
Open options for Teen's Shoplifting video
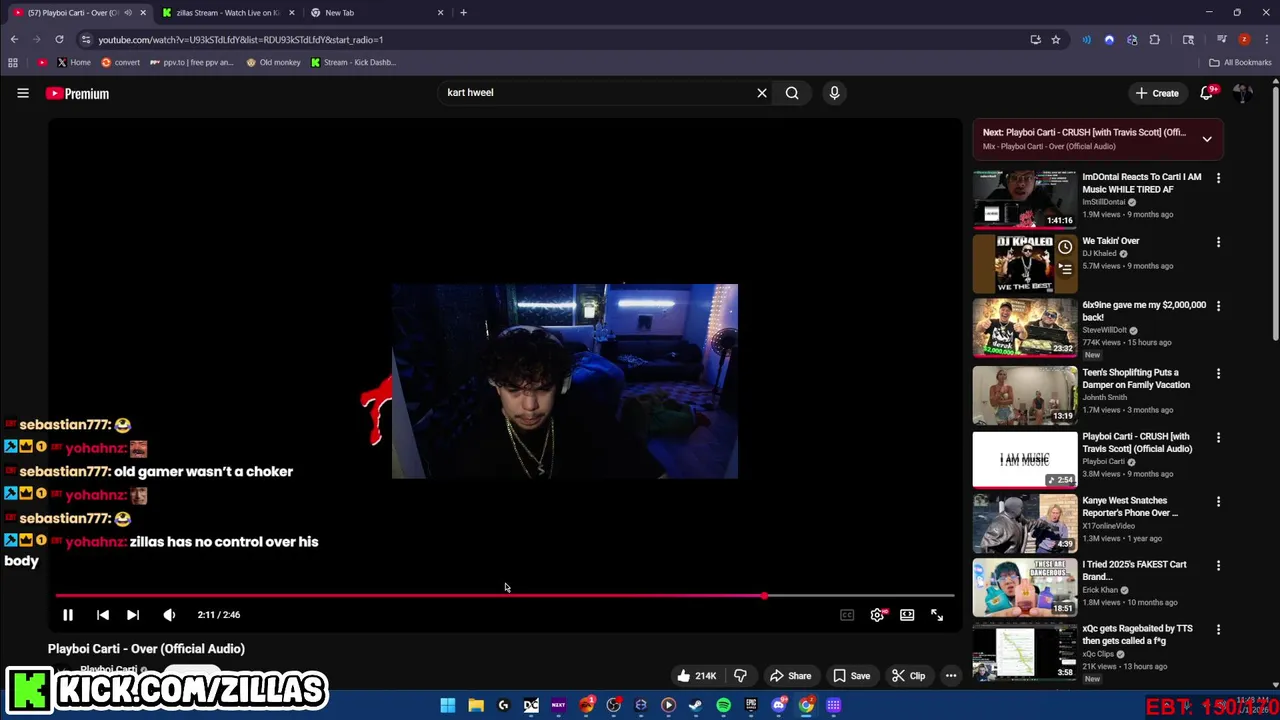click(x=1218, y=374)
